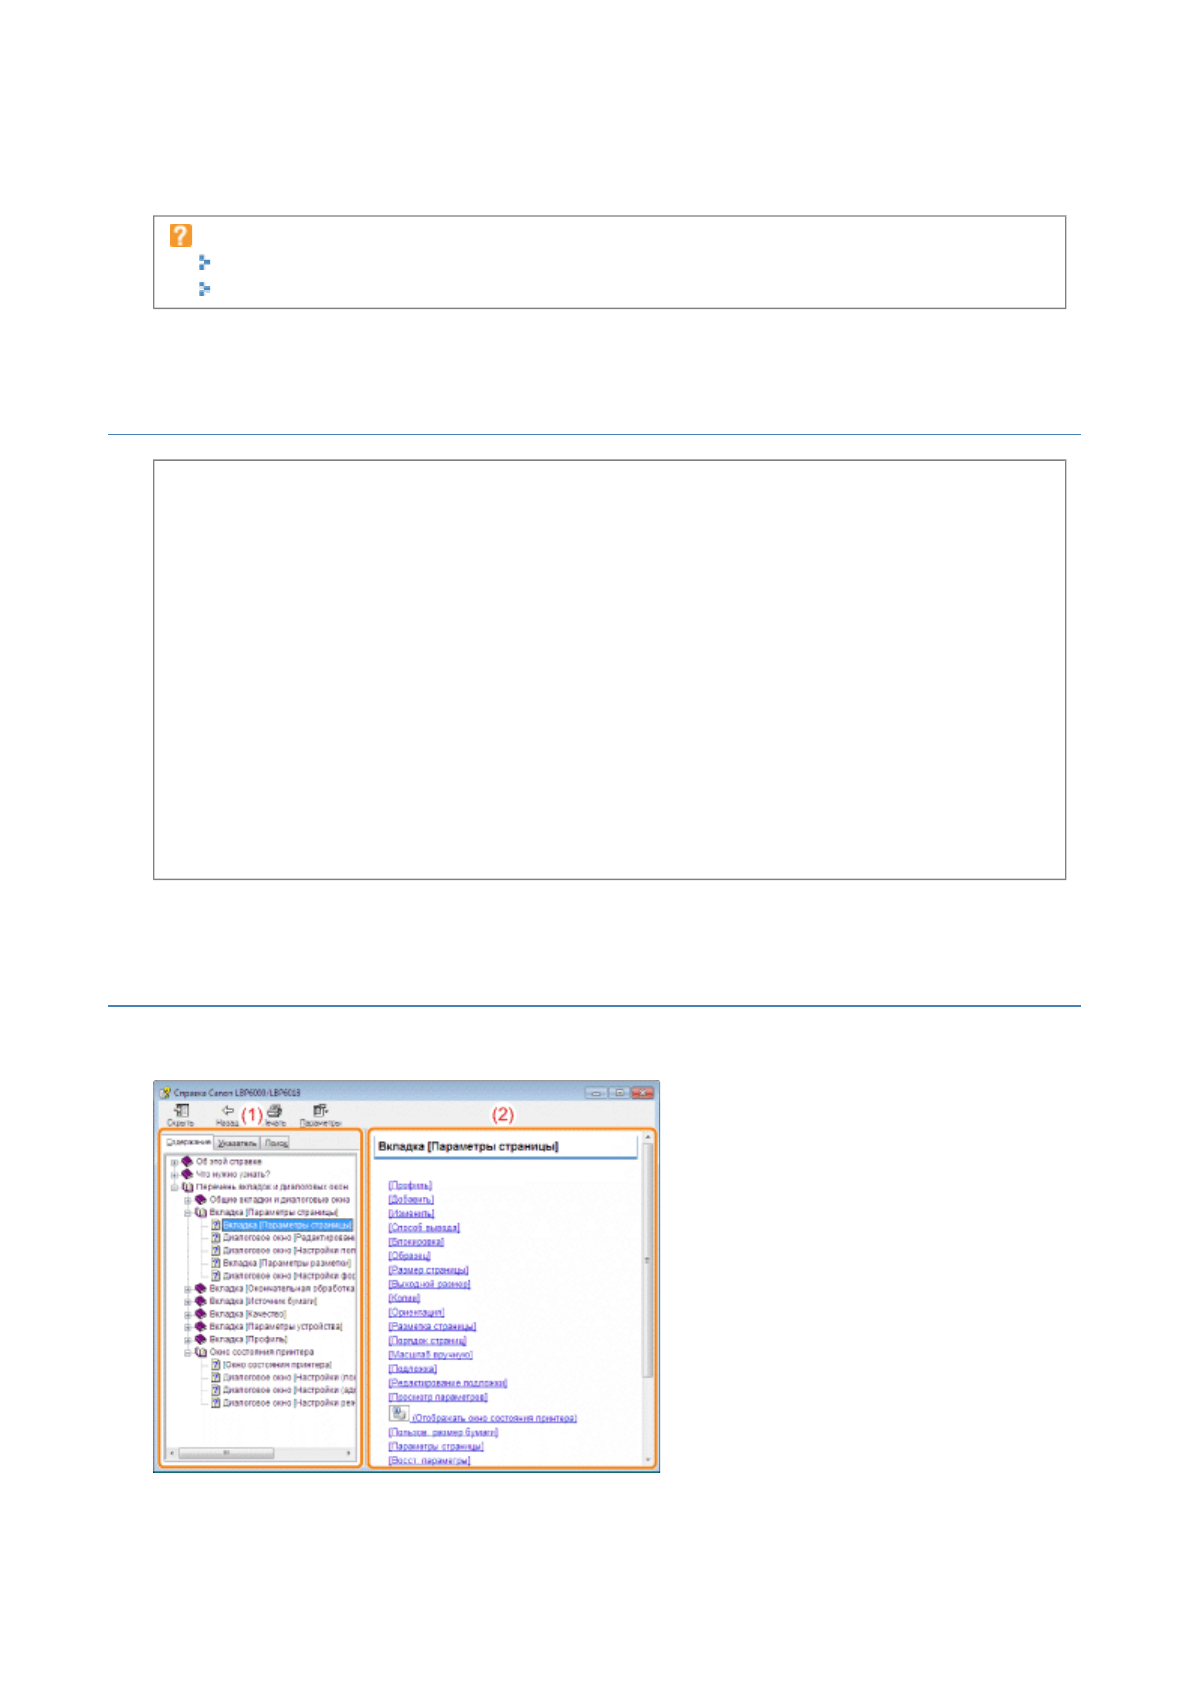Expand the Об этой справке tree node

pyautogui.click(x=174, y=1162)
